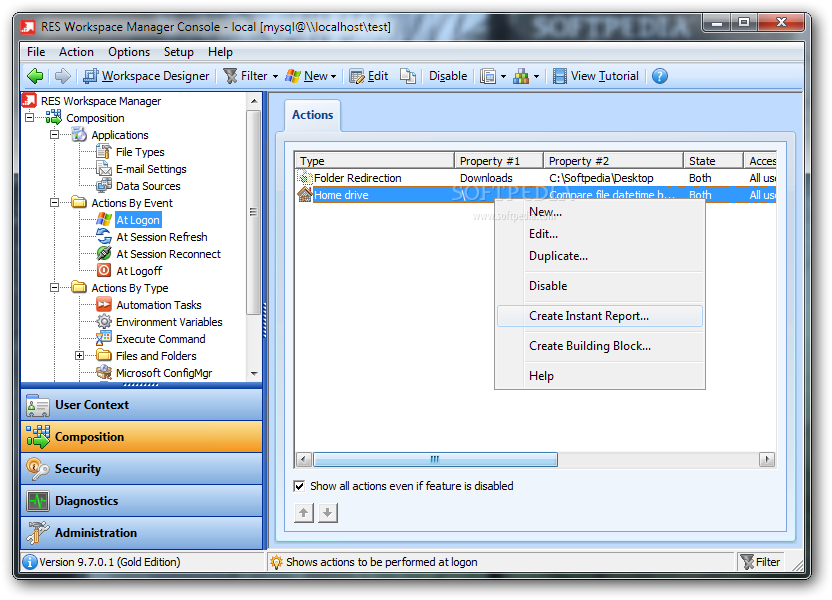Sort by the State column header

[x=713, y=160]
